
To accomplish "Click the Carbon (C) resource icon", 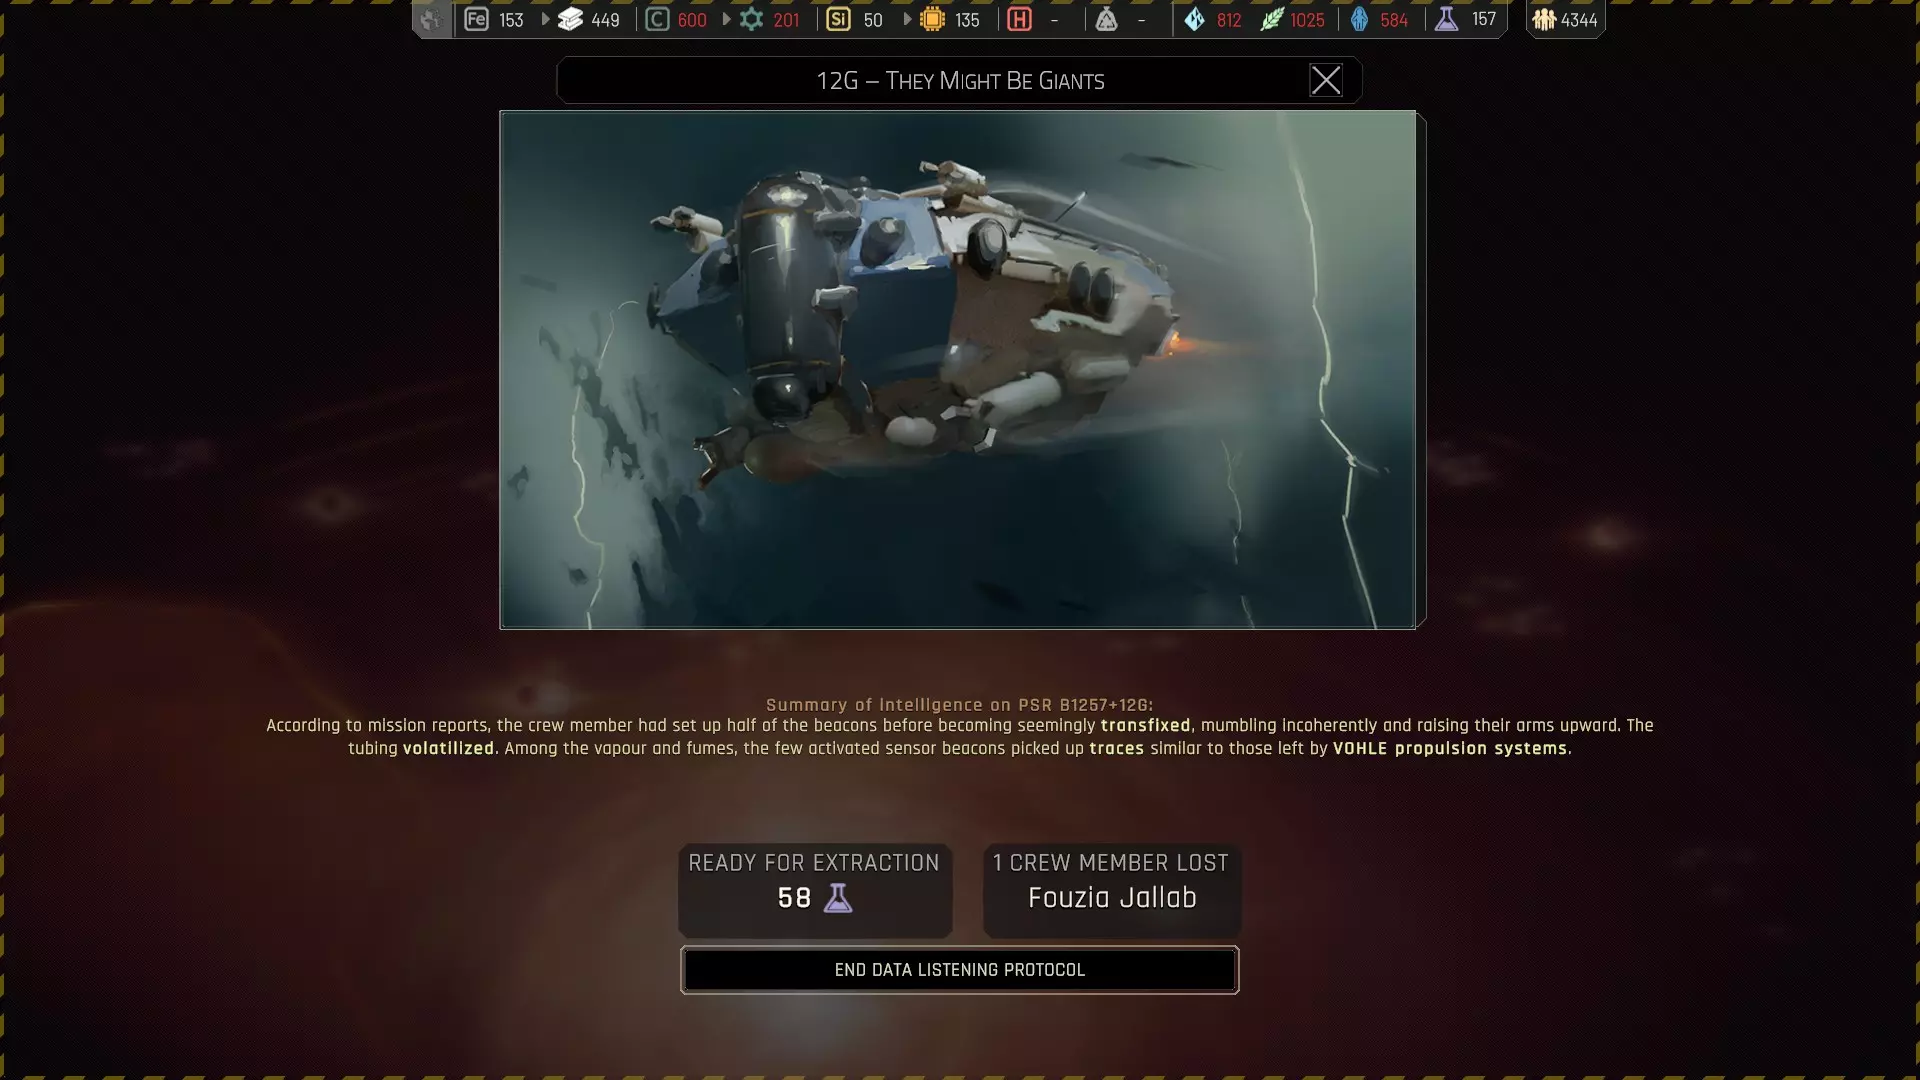I will [x=657, y=20].
